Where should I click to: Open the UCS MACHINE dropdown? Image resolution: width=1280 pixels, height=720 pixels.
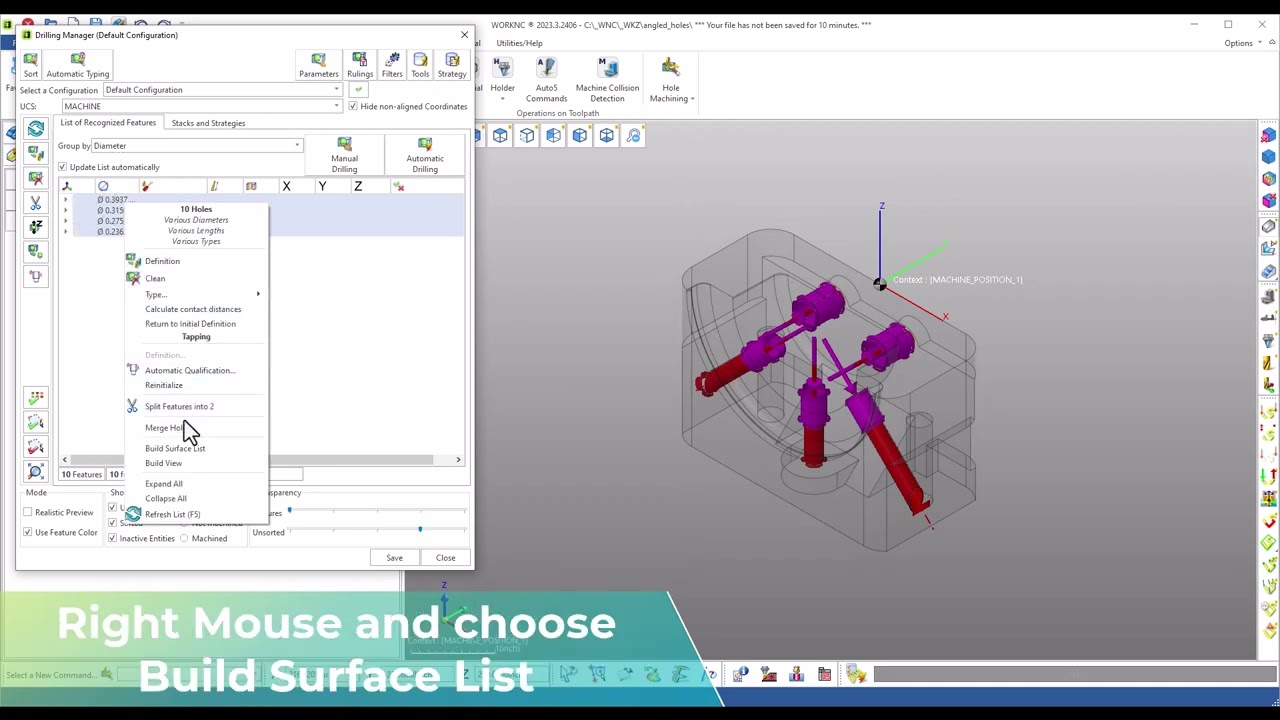(202, 106)
